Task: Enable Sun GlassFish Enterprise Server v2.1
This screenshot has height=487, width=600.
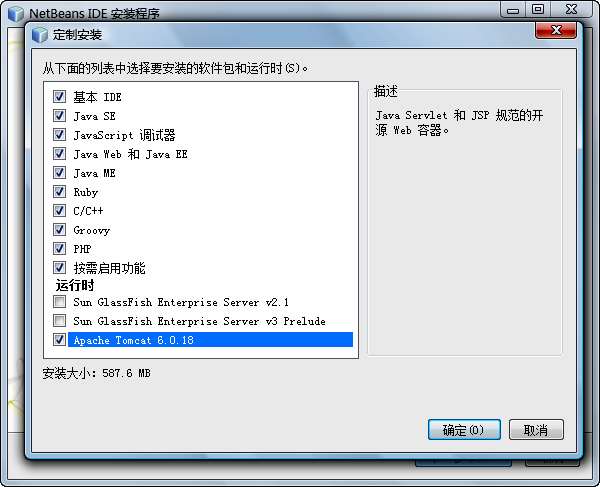Action: click(x=59, y=302)
